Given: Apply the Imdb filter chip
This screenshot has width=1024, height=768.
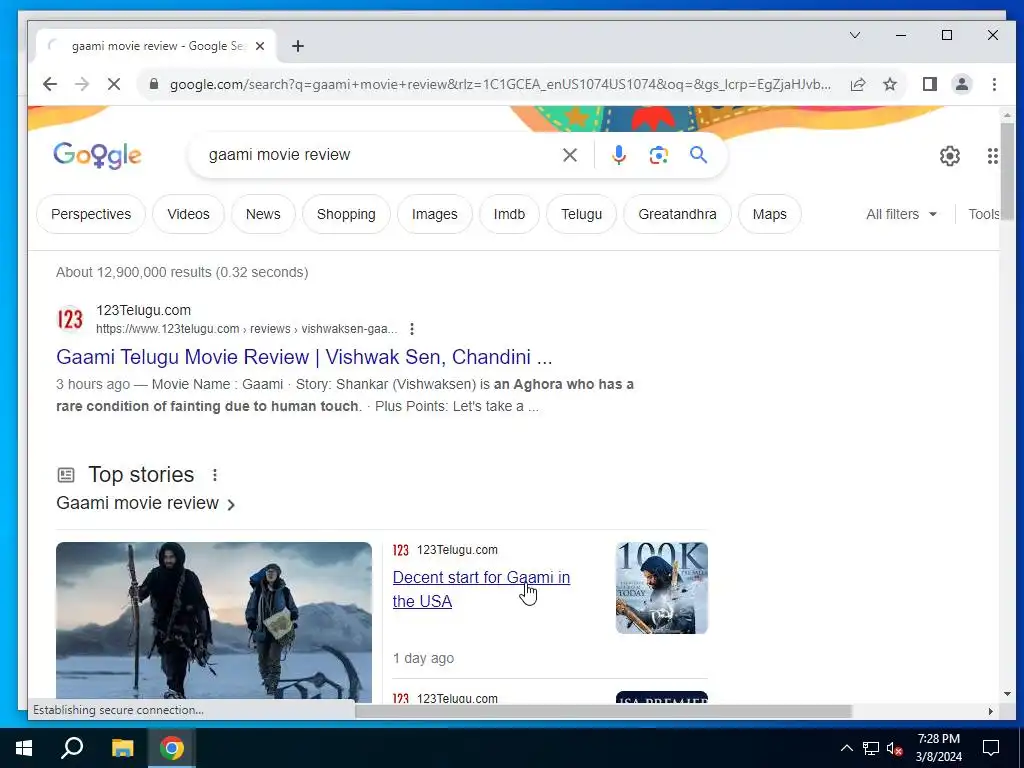Looking at the screenshot, I should 509,214.
